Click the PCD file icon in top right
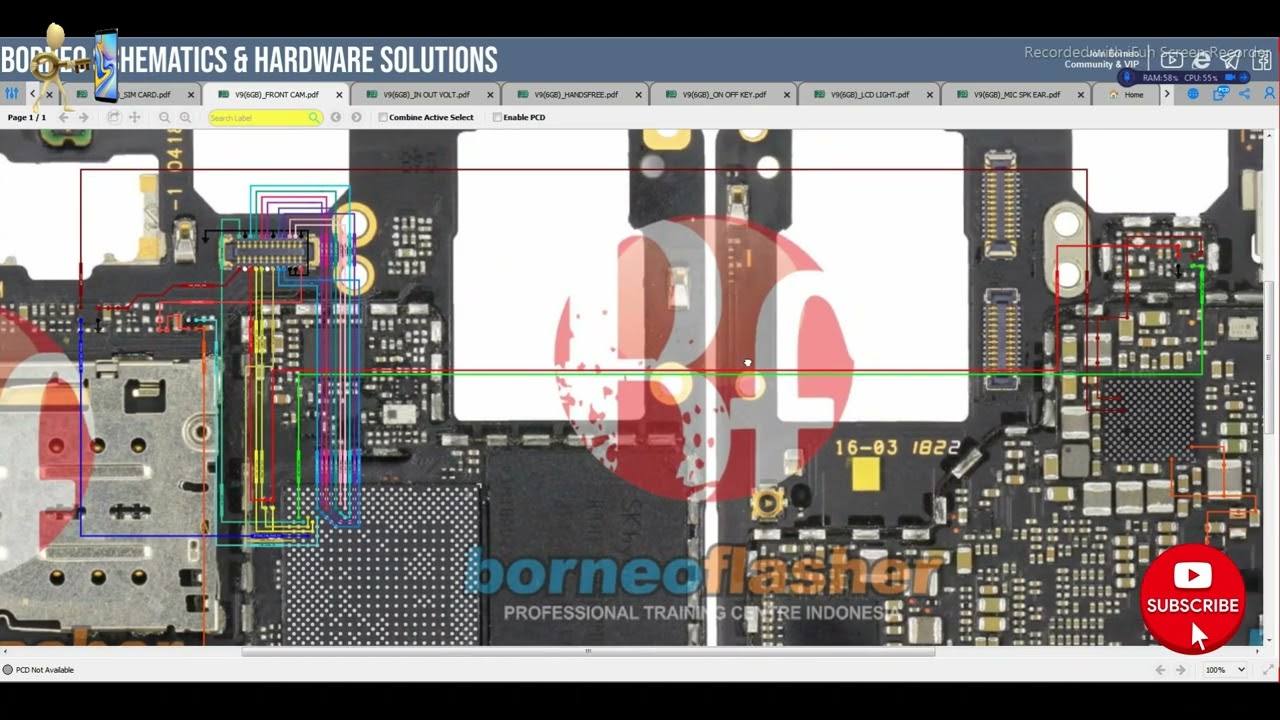Viewport: 1280px width, 720px height. (x=1220, y=94)
